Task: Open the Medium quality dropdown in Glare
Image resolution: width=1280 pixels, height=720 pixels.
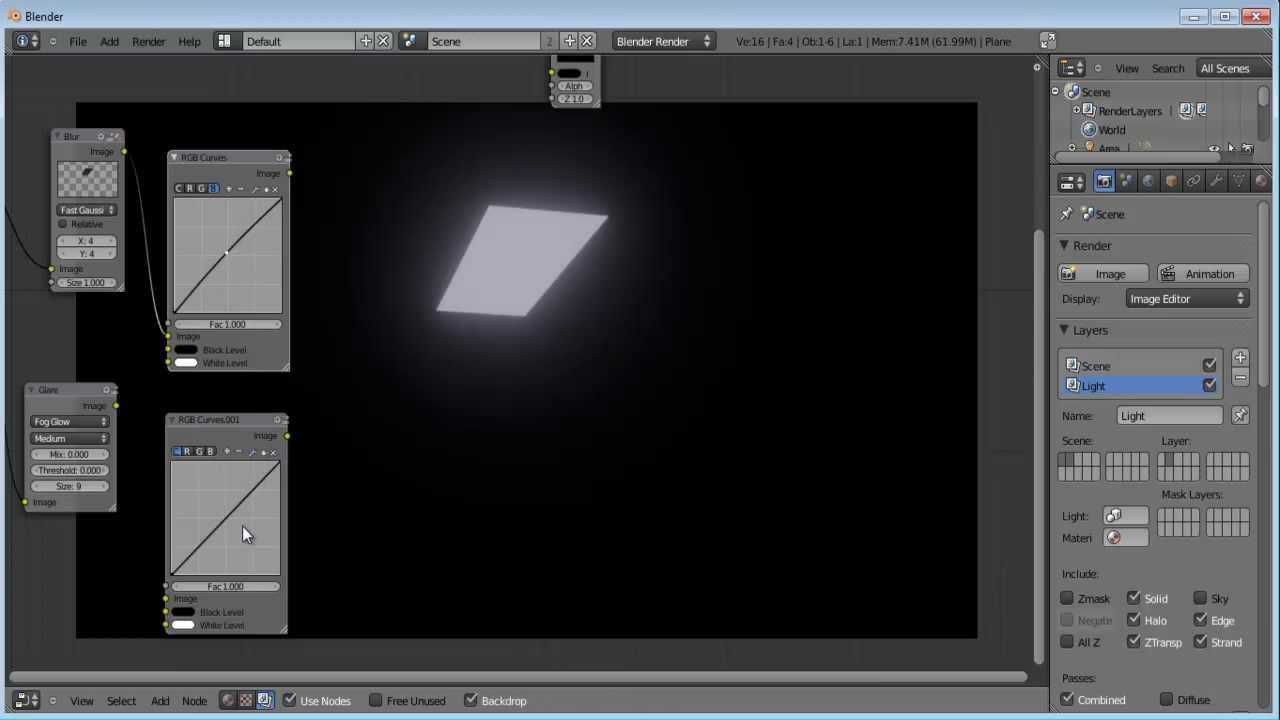Action: [x=69, y=438]
